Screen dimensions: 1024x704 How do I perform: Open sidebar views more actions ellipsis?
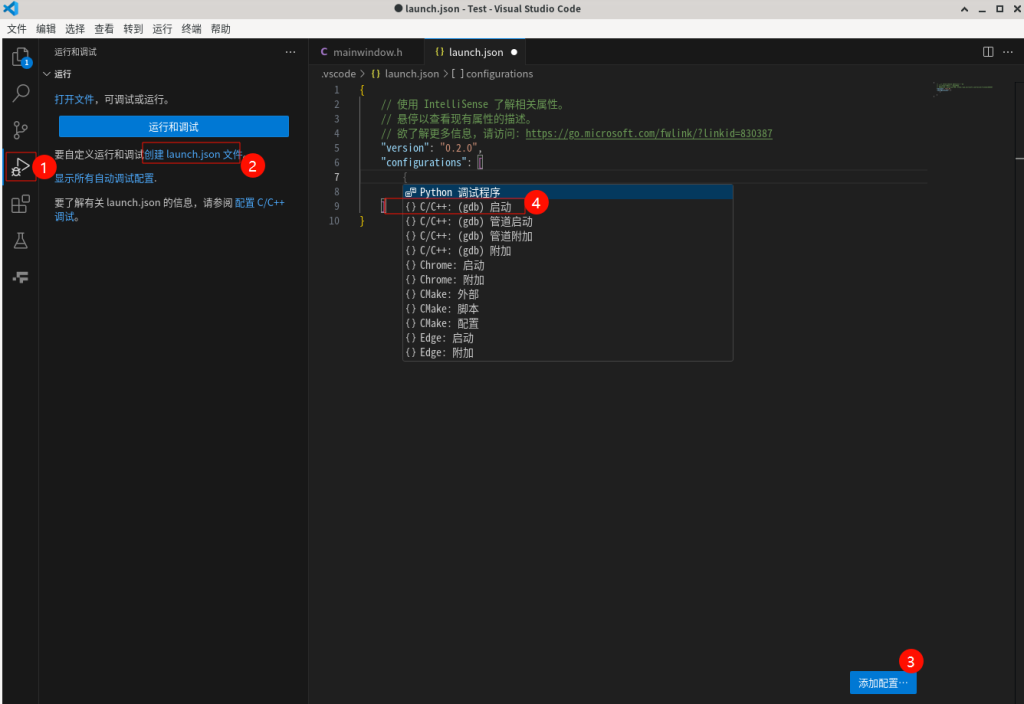(290, 52)
